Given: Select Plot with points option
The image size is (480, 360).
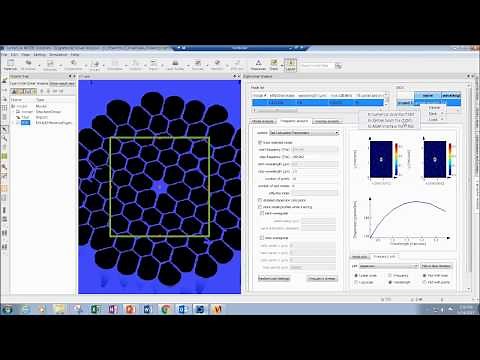Looking at the screenshot, I should (424, 282).
